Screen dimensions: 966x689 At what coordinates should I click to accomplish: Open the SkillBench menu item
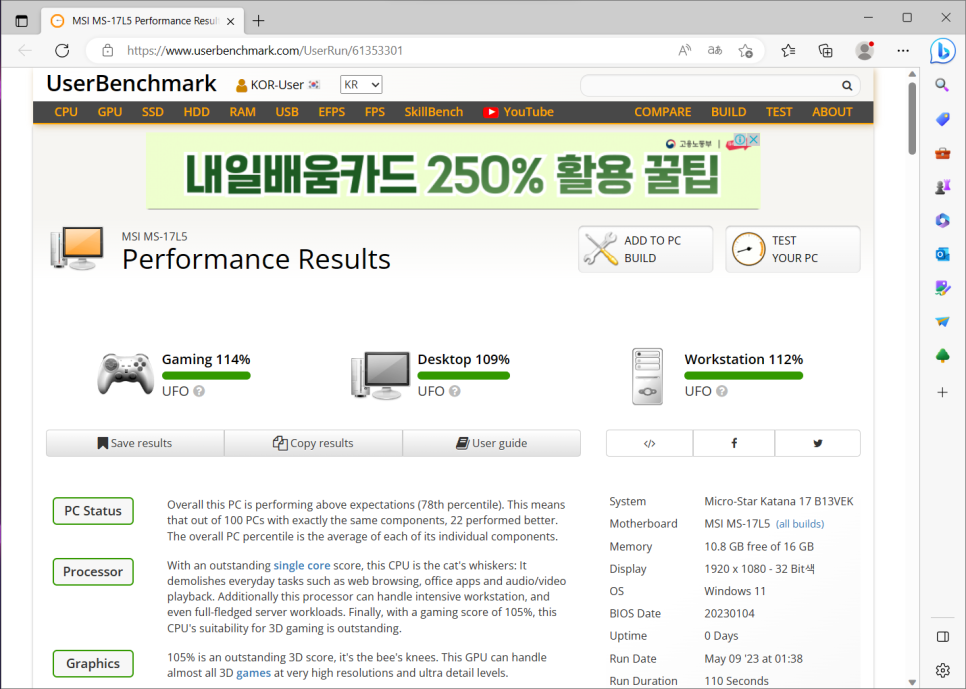(x=434, y=112)
